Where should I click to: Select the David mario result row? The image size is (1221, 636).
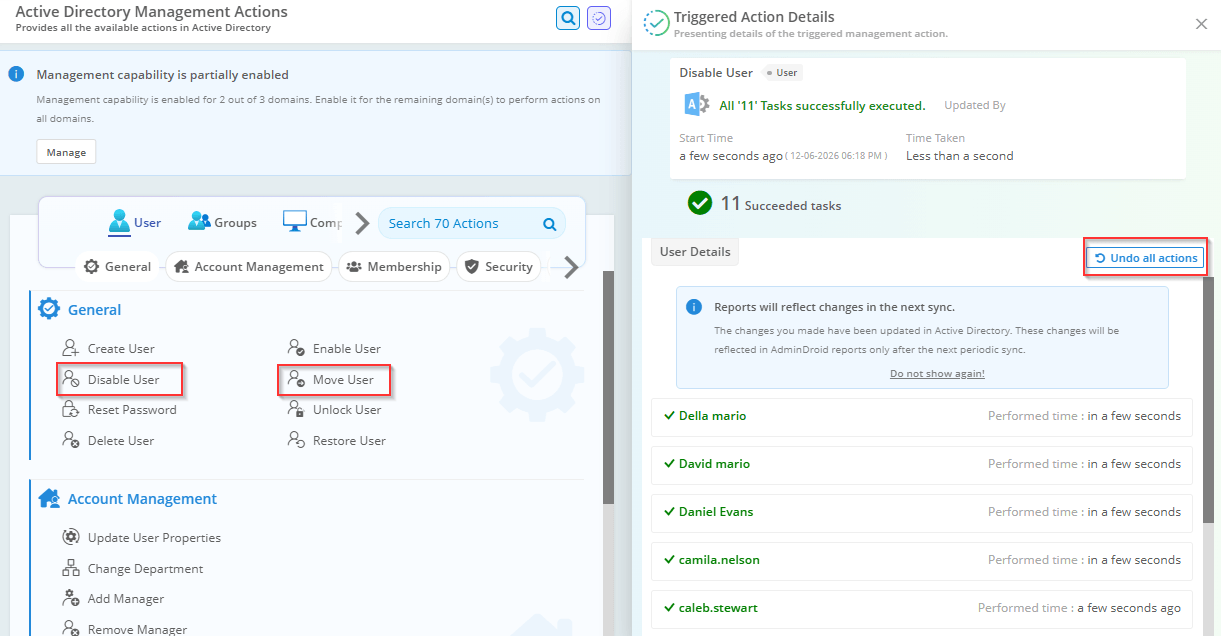[x=922, y=464]
